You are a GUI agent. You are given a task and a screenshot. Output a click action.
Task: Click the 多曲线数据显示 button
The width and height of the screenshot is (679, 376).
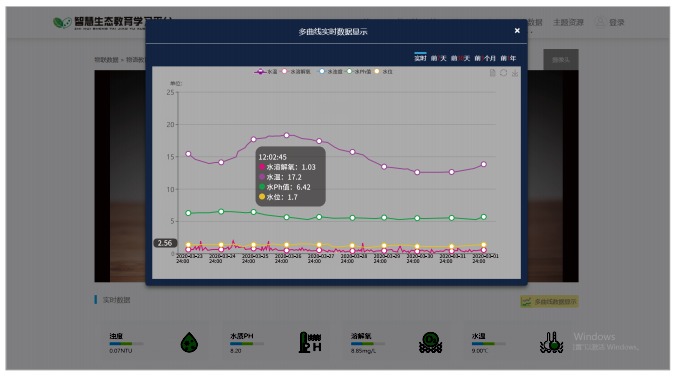pyautogui.click(x=549, y=301)
